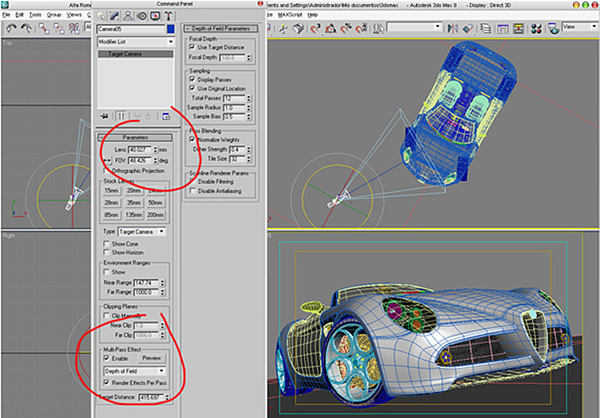Click the Undo arrow icon
The width and height of the screenshot is (600, 418).
coord(11,28)
